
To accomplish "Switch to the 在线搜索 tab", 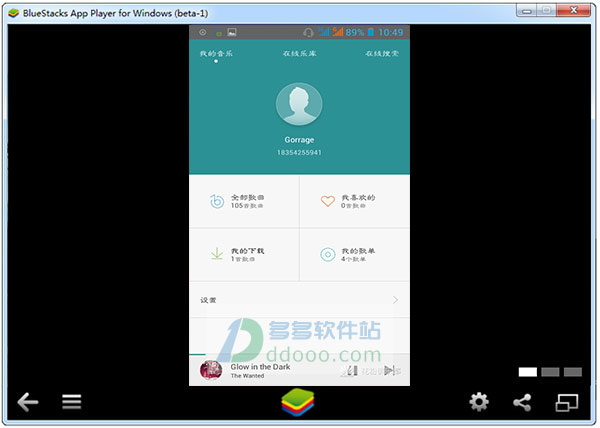I will click(x=381, y=52).
